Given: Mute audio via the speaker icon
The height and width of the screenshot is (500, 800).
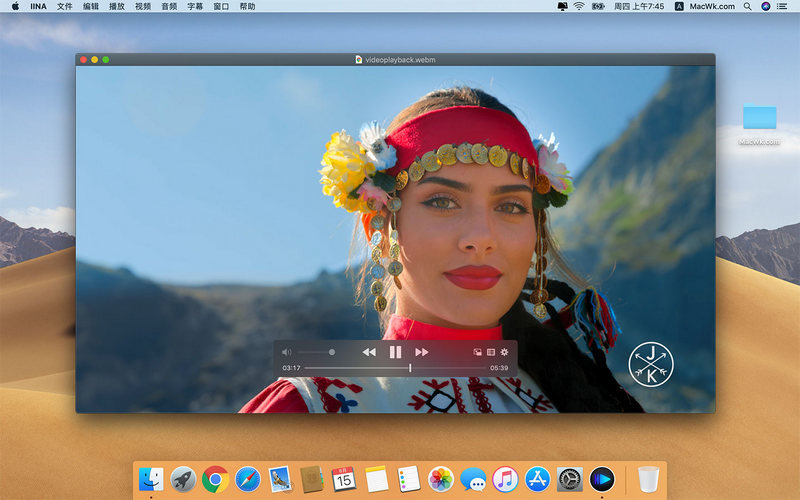Looking at the screenshot, I should [x=287, y=352].
